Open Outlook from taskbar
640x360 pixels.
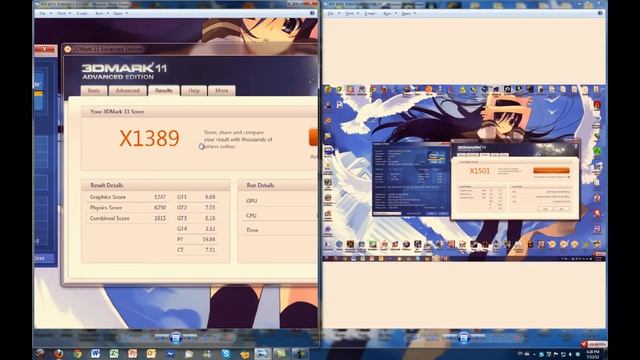point(151,354)
